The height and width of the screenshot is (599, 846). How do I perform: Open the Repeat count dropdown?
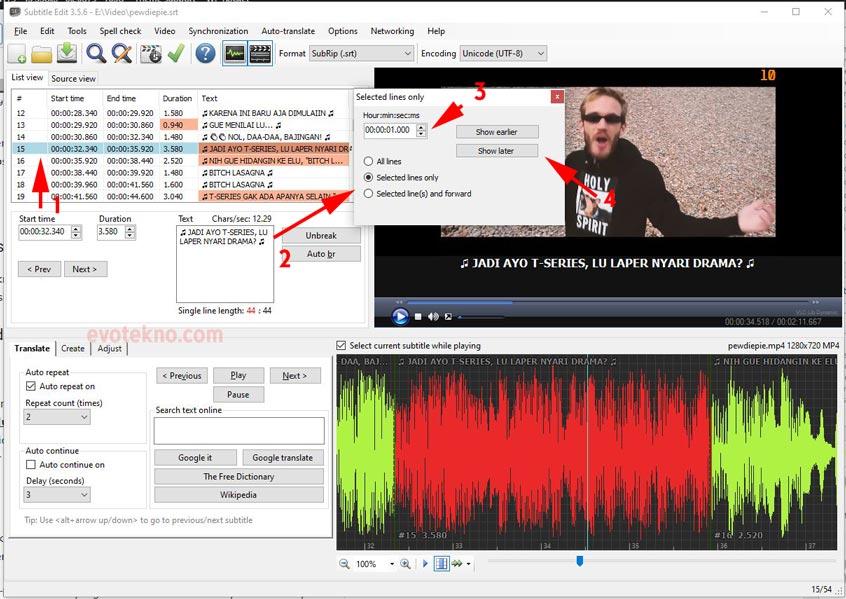pyautogui.click(x=57, y=417)
